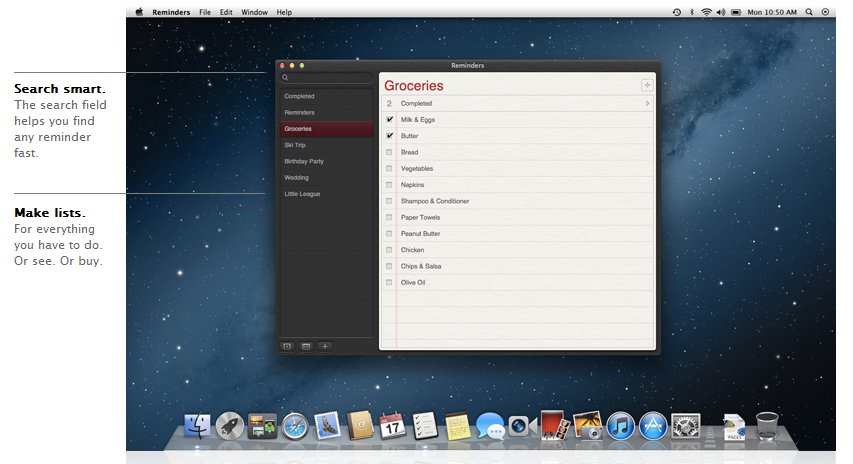The width and height of the screenshot is (853, 464).
Task: Open the Edit menu
Action: [x=226, y=12]
